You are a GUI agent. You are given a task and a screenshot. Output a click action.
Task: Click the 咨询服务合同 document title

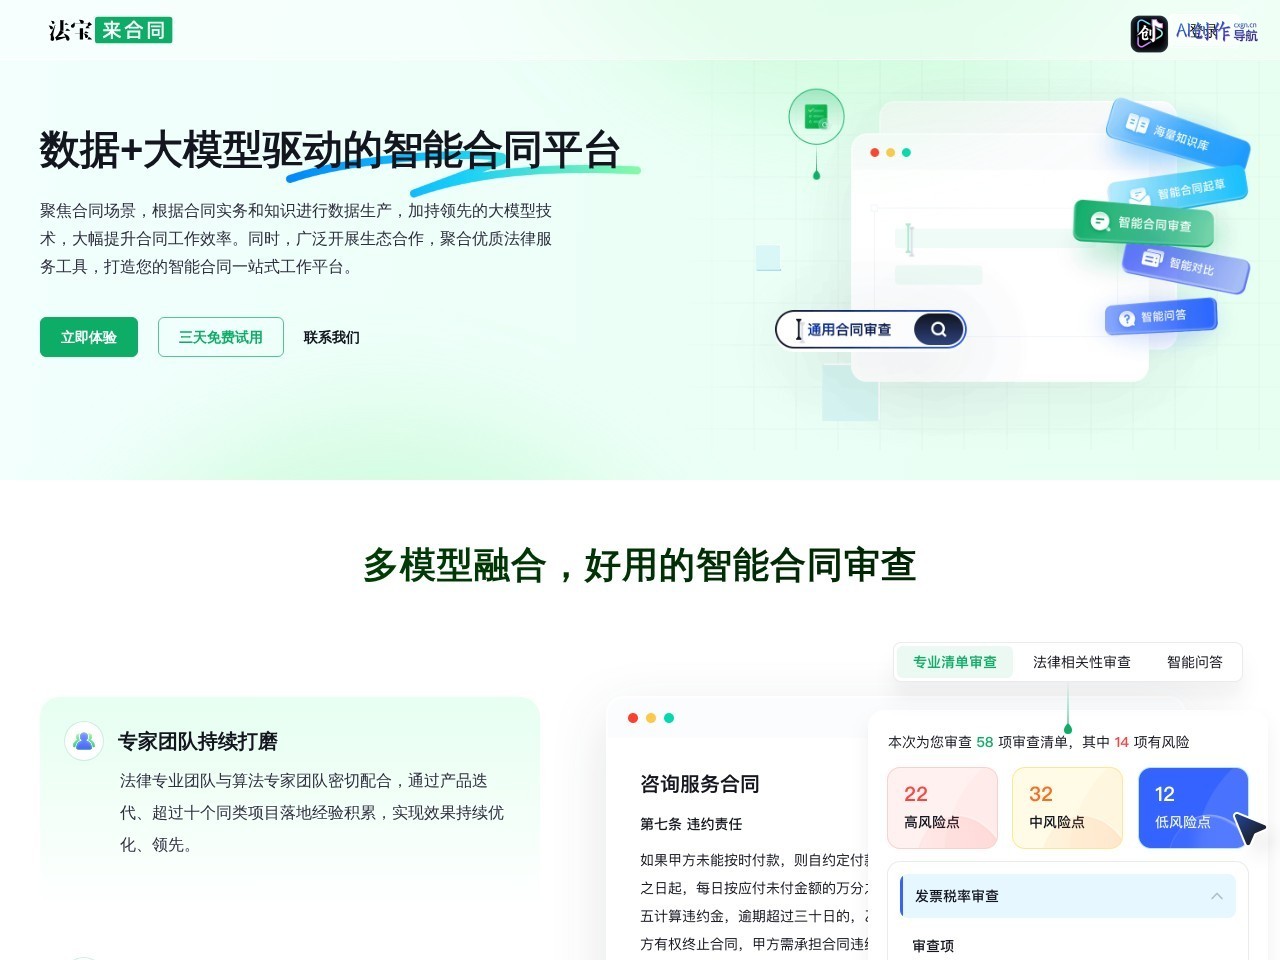point(700,784)
